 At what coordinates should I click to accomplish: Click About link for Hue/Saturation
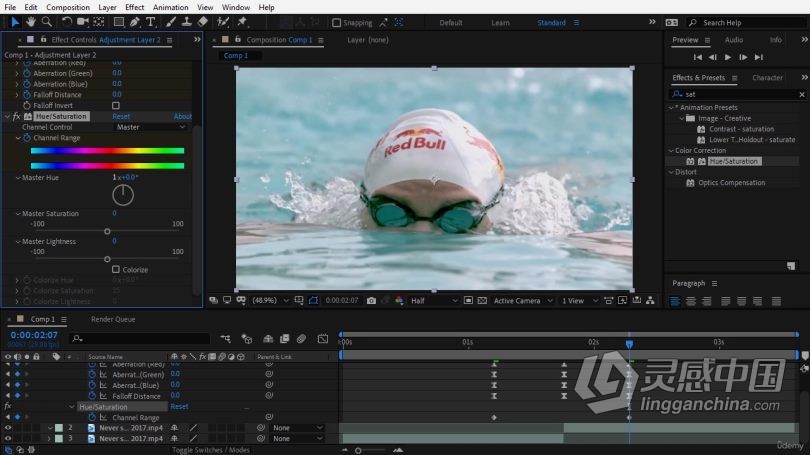pyautogui.click(x=182, y=116)
